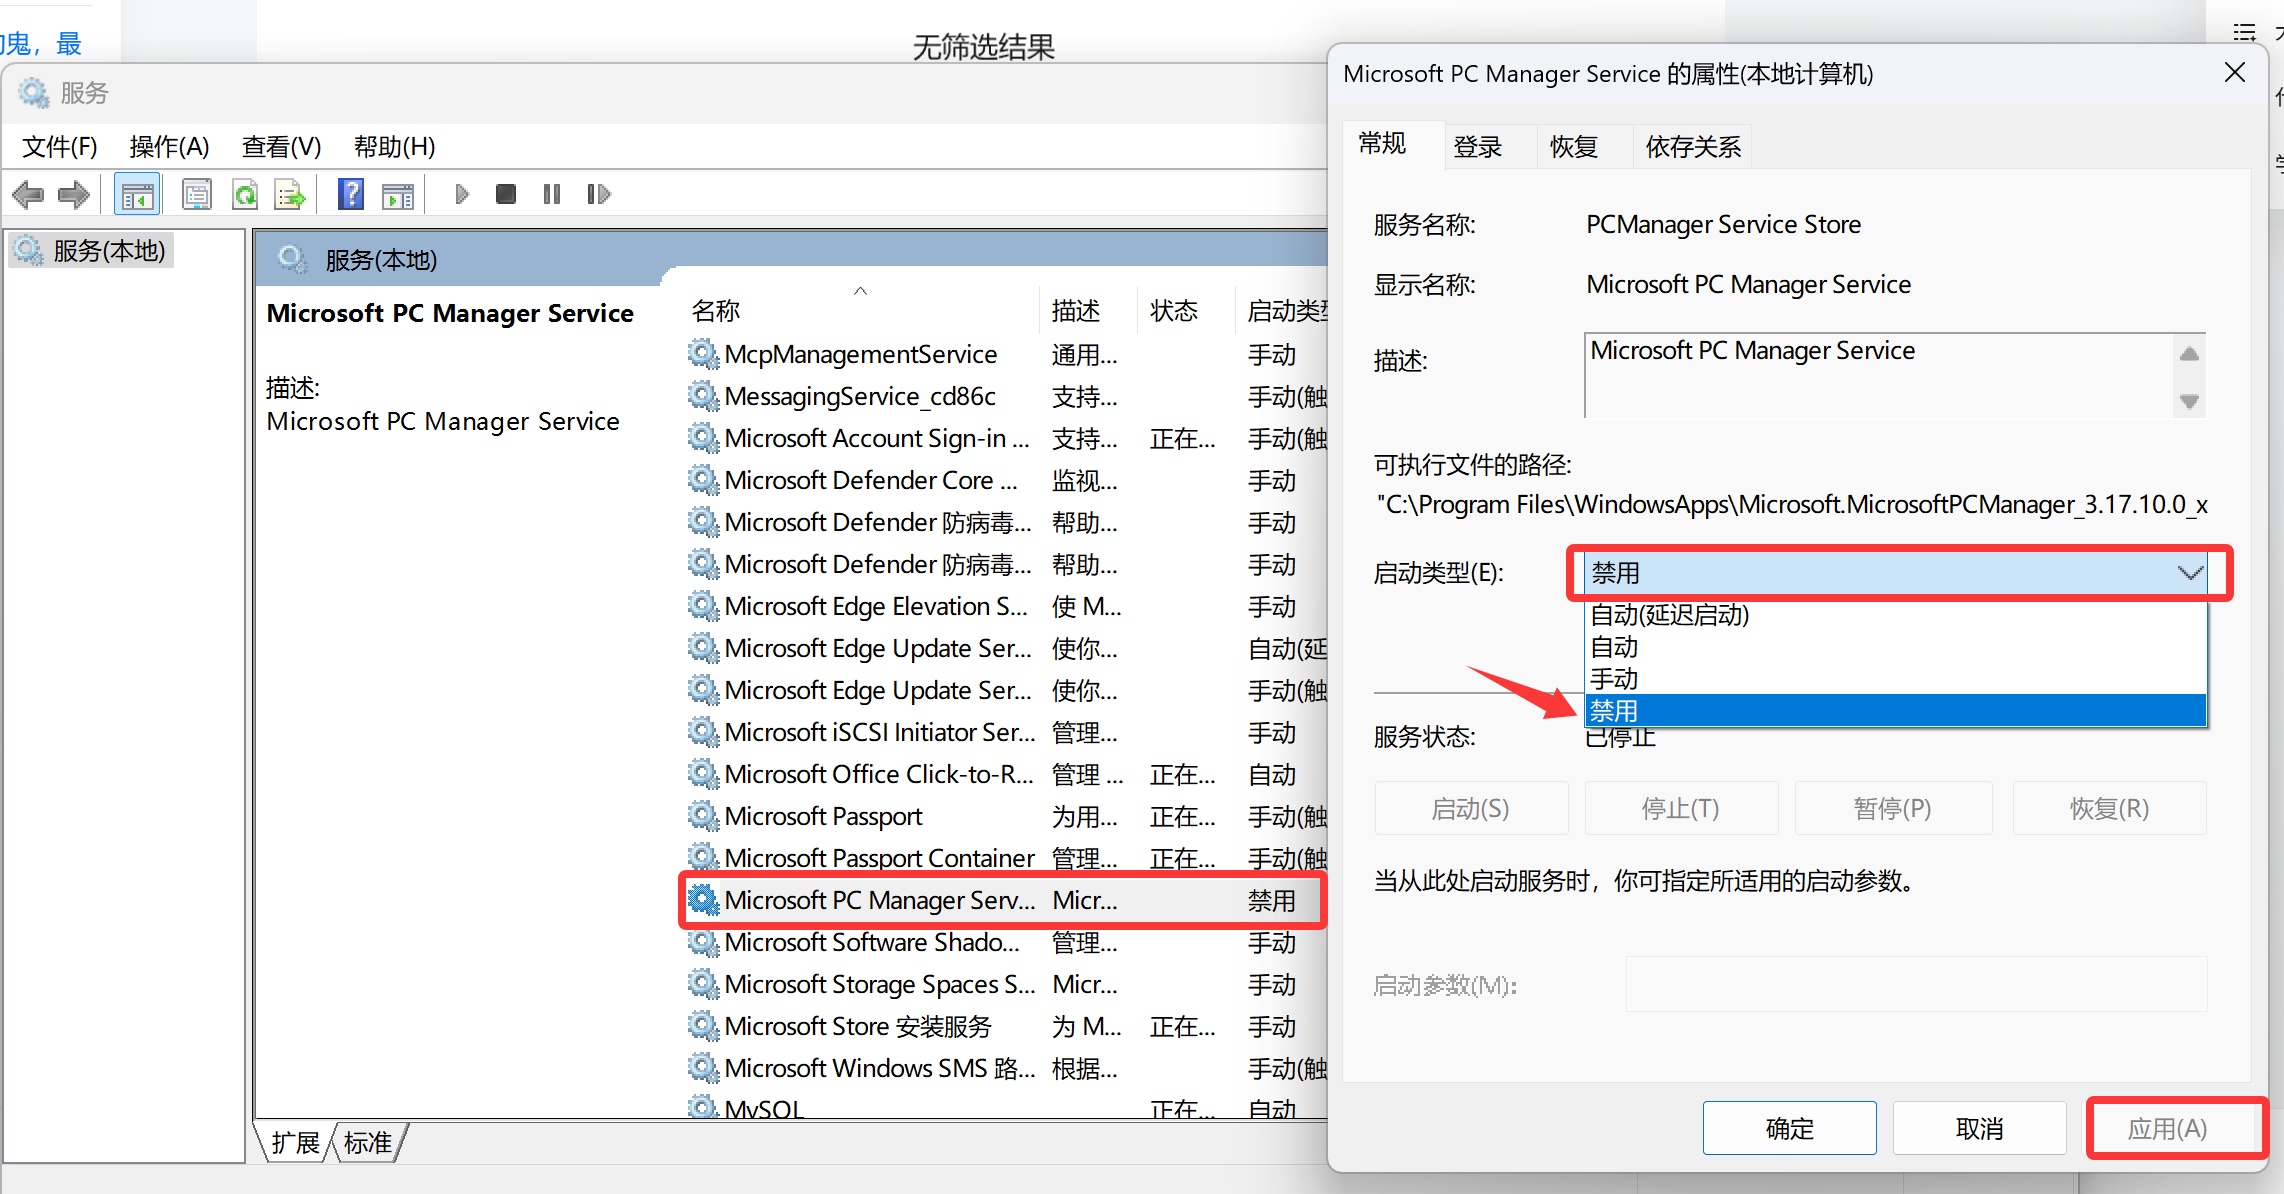
Task: Click the Refresh toolbar icon
Action: coord(244,194)
